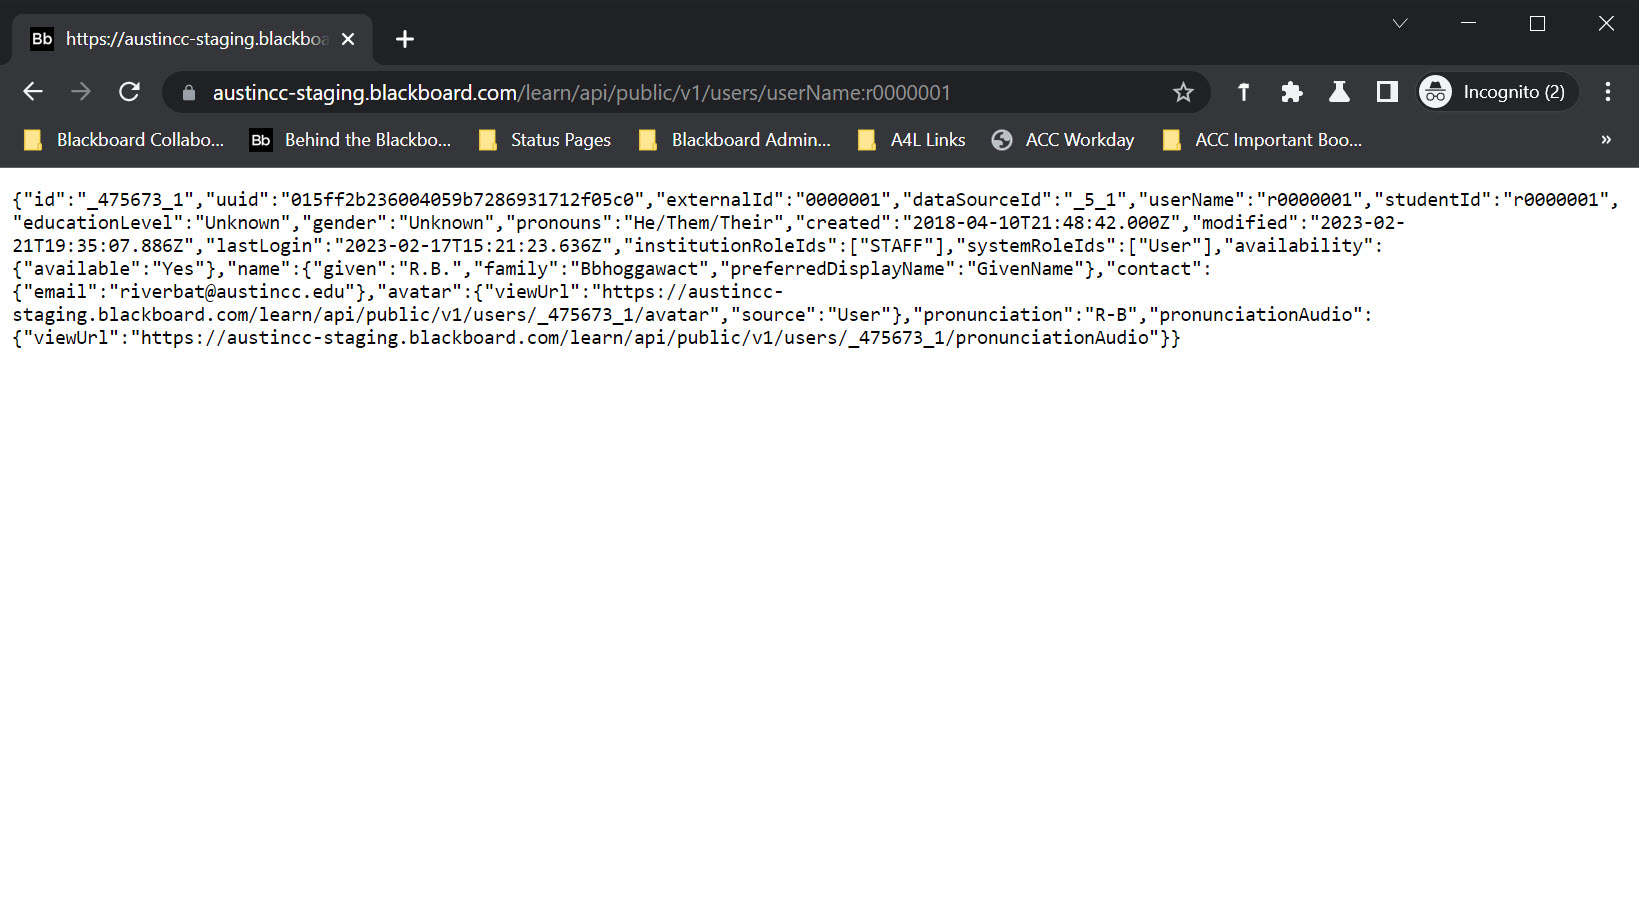Click the globe icon next to ACC Workday
Image resolution: width=1639 pixels, height=920 pixels.
tap(1001, 140)
